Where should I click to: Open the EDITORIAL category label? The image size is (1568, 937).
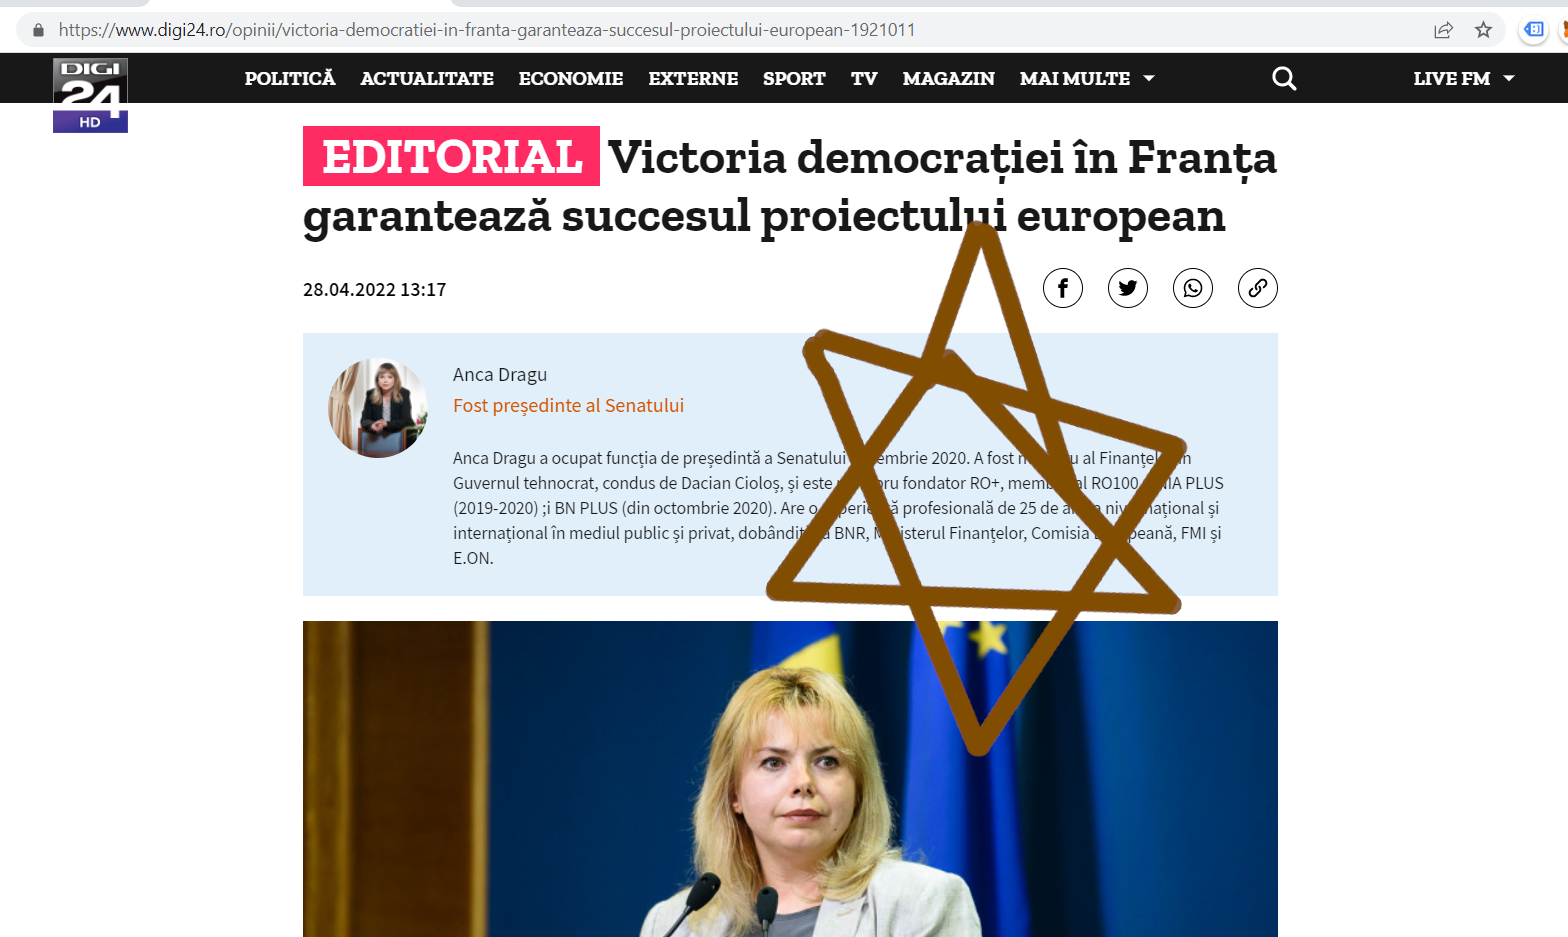tap(451, 156)
